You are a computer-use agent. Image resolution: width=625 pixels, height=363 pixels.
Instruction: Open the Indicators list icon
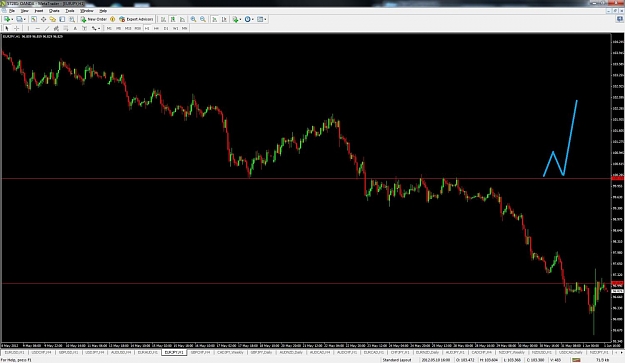click(x=235, y=19)
